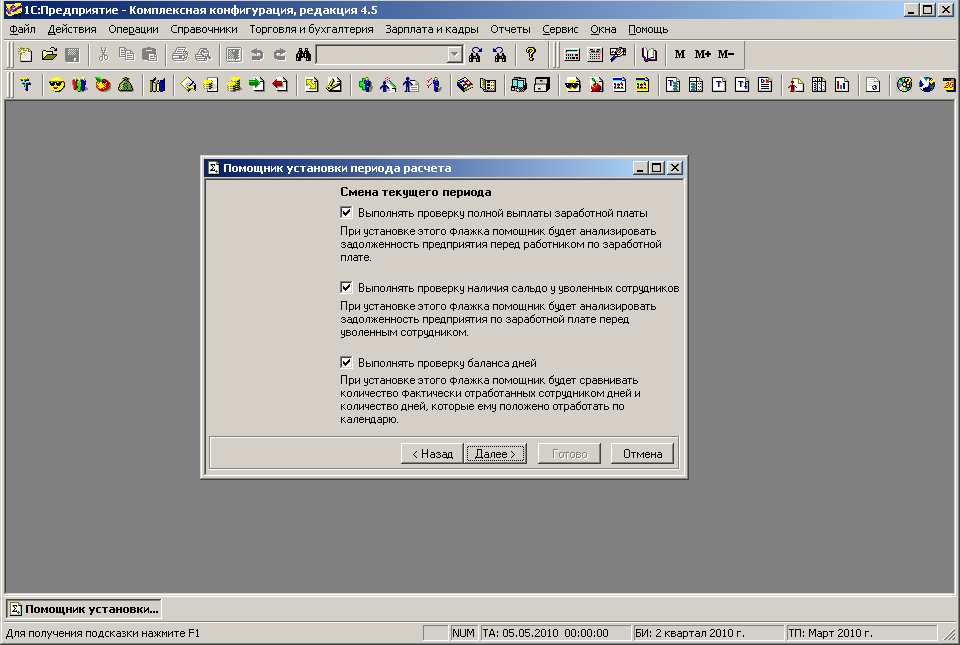Click the M- memory subtract button

tap(726, 54)
